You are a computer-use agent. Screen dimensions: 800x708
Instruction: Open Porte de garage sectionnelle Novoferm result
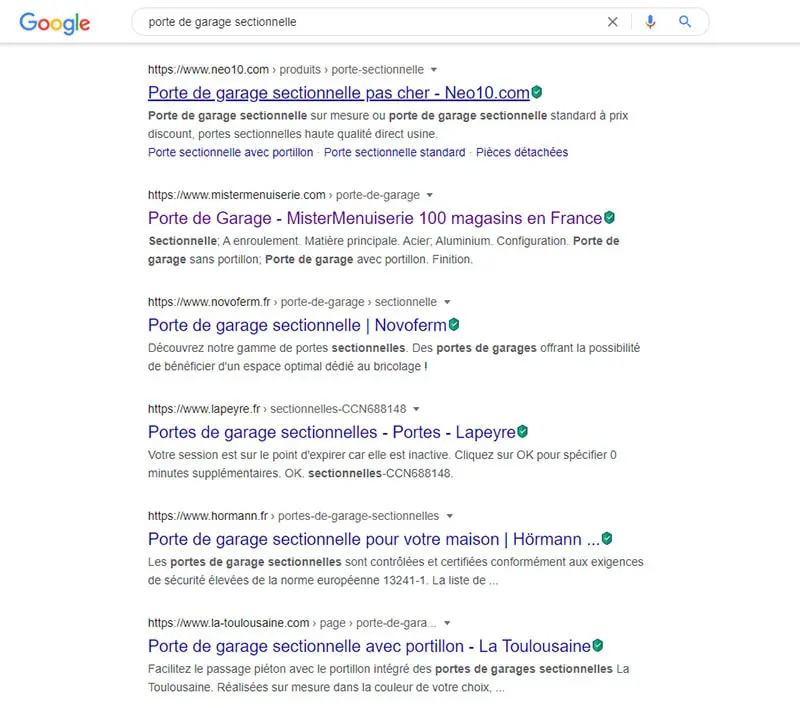(297, 325)
